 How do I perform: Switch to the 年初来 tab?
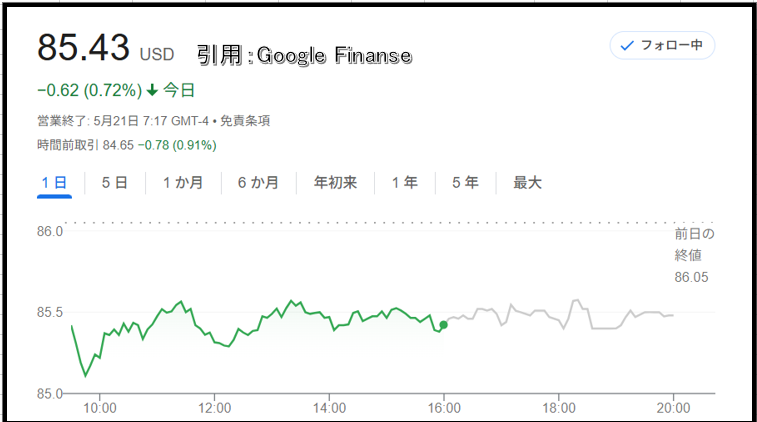tap(336, 183)
